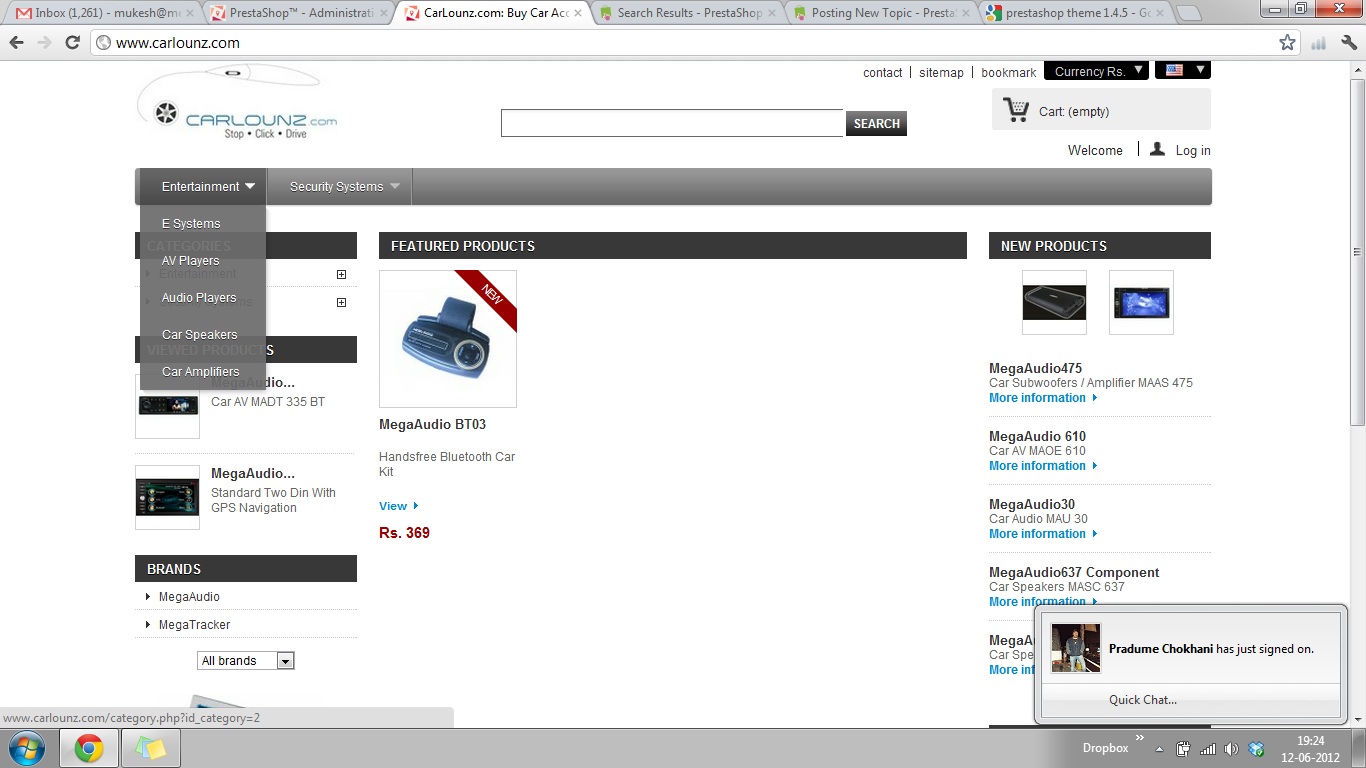Open the language flag dropdown
Screen dimensions: 1366x768
point(1183,70)
